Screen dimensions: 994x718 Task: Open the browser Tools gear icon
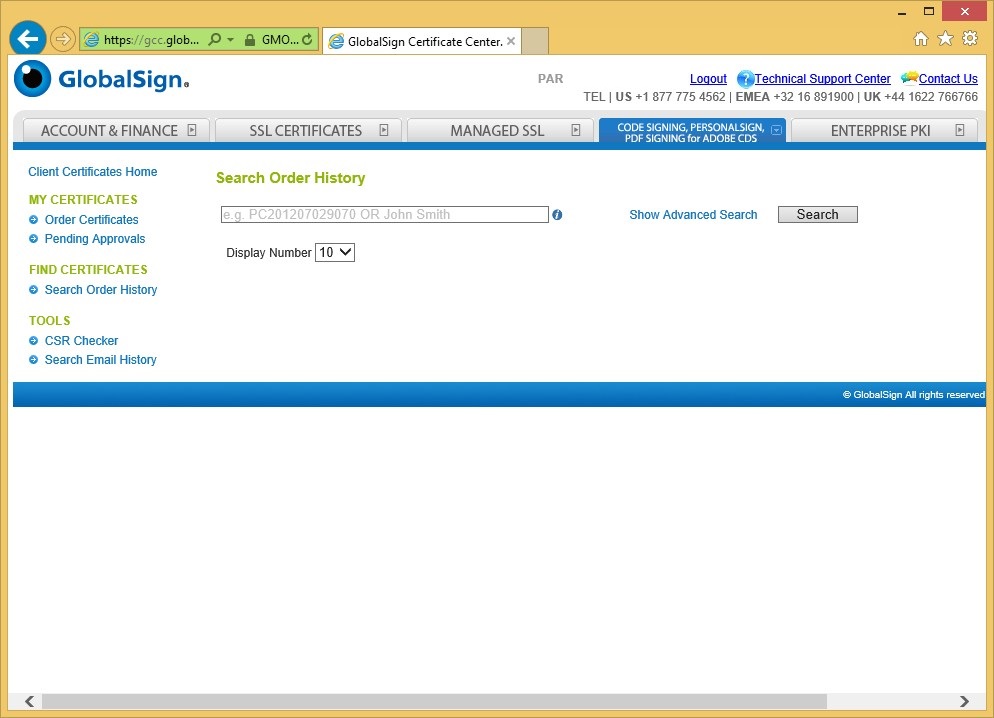click(x=970, y=39)
